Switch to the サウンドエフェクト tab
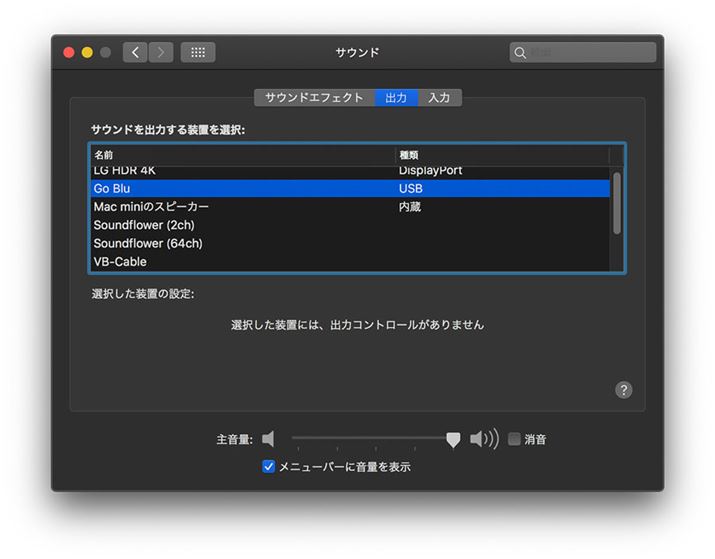Viewport: 715px width, 559px height. (314, 98)
